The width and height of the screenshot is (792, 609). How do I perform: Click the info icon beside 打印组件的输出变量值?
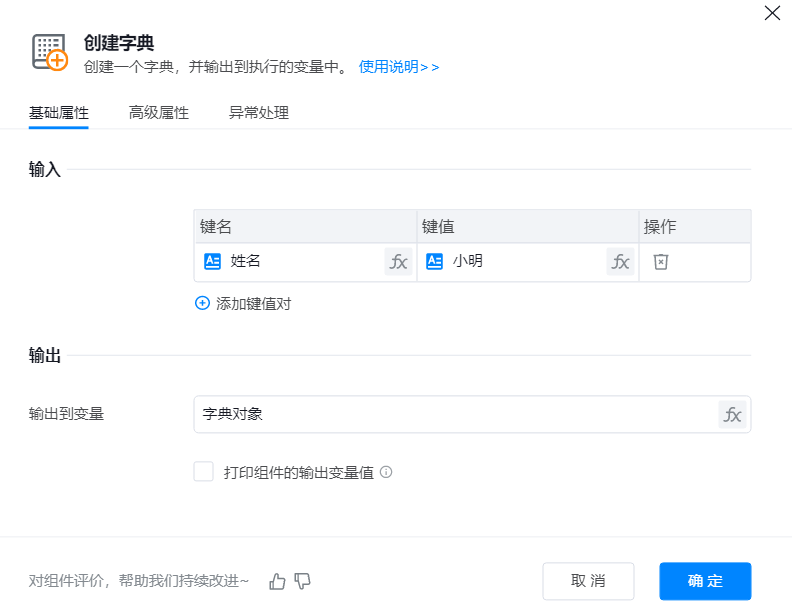386,472
